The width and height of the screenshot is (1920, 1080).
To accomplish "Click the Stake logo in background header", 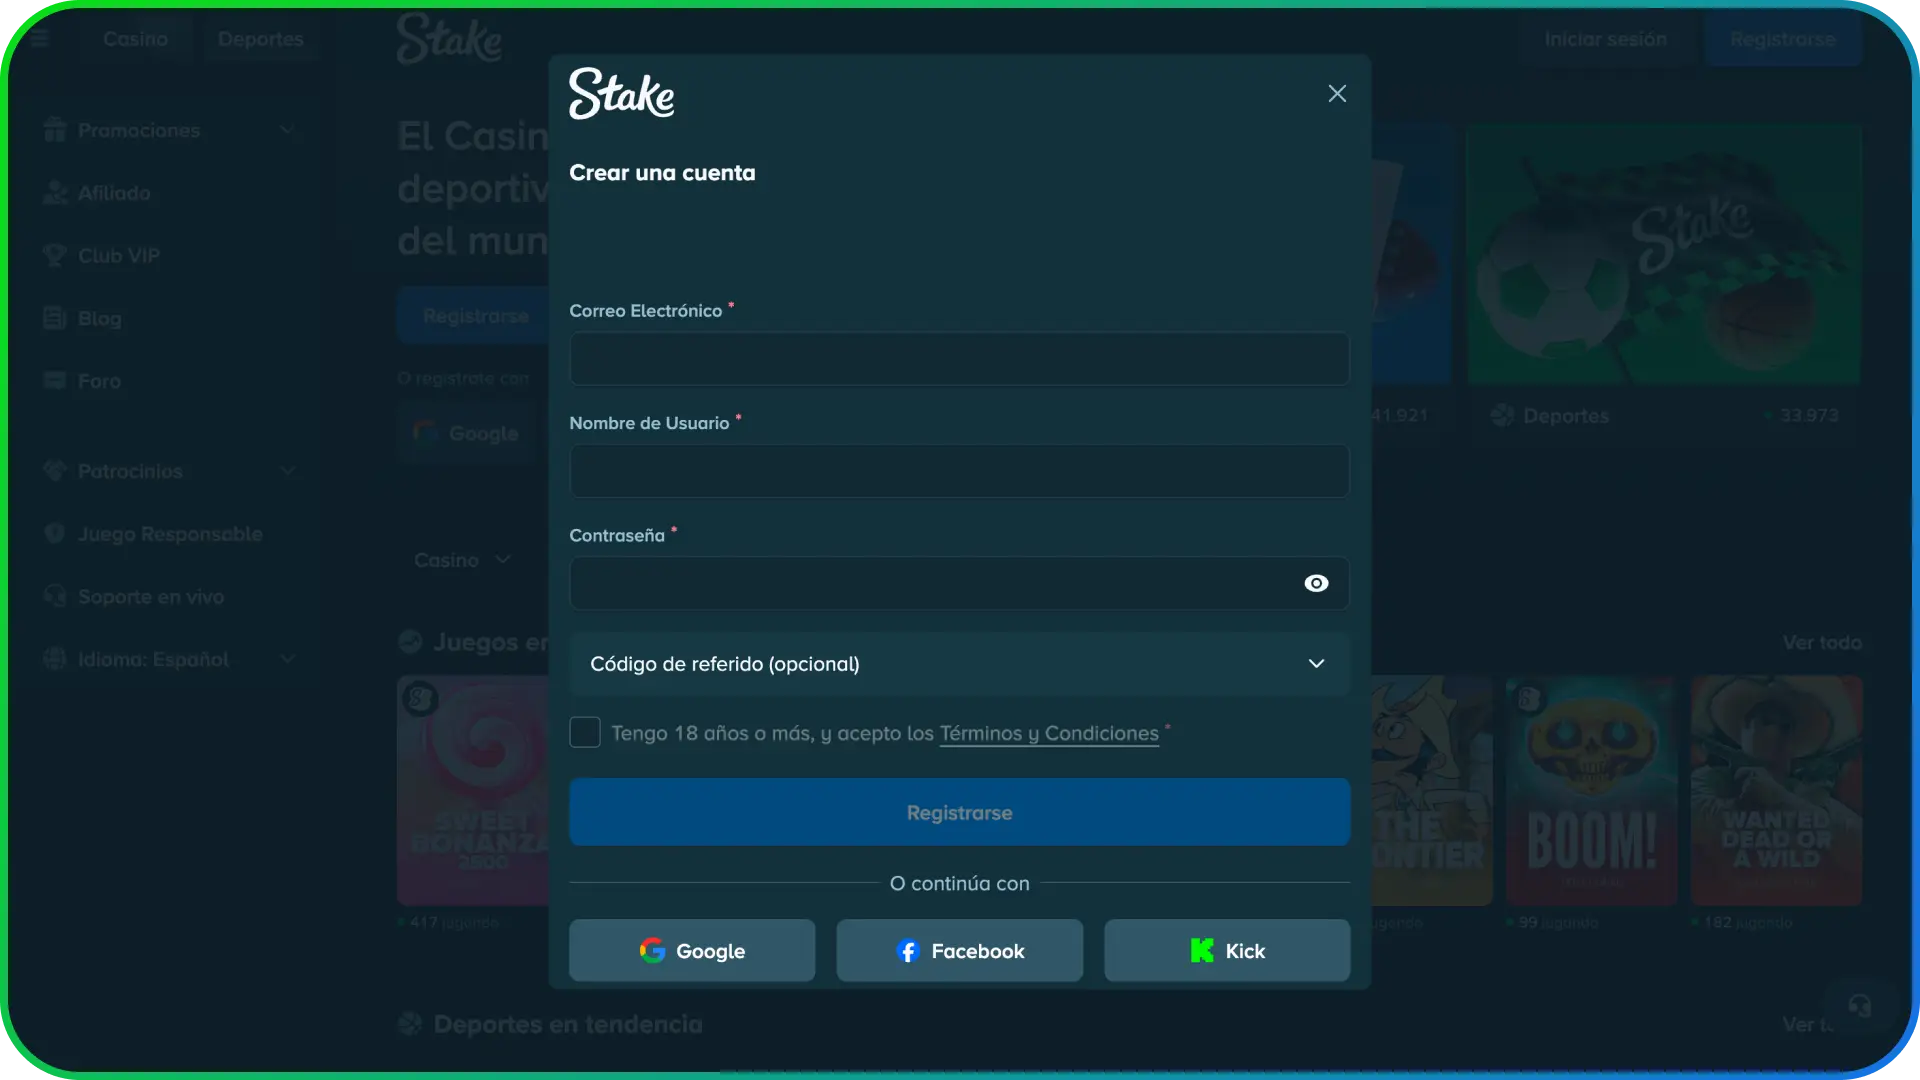I will [x=449, y=39].
